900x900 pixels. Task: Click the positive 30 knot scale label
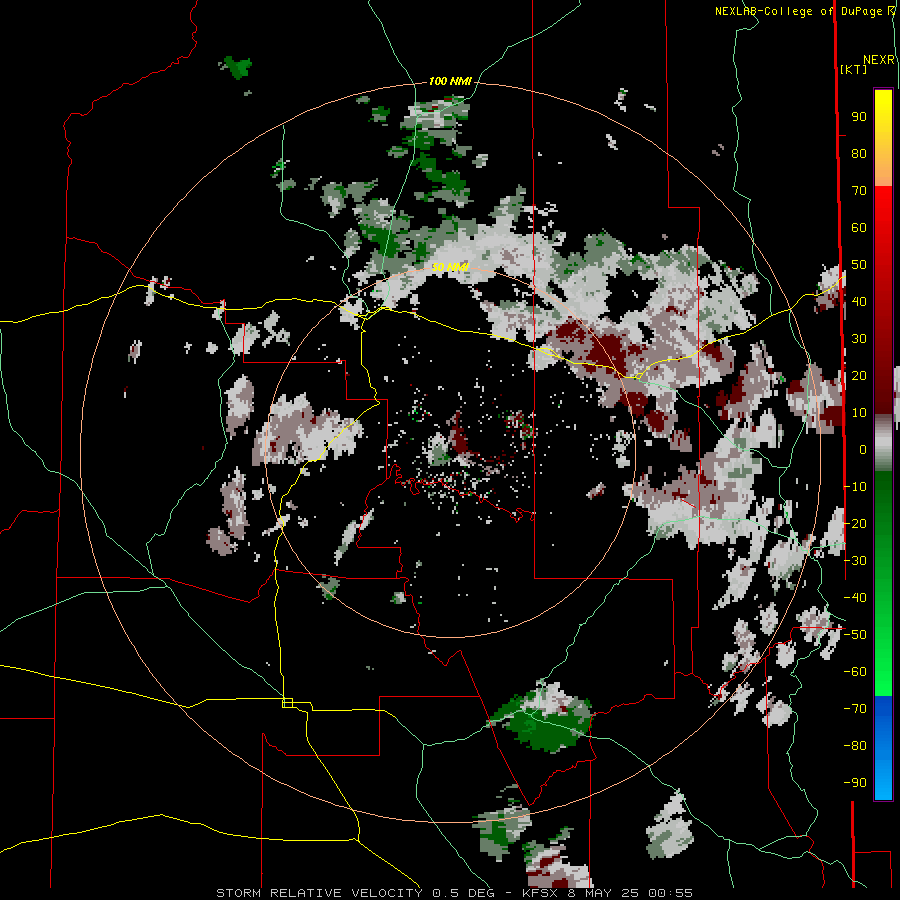pos(859,339)
